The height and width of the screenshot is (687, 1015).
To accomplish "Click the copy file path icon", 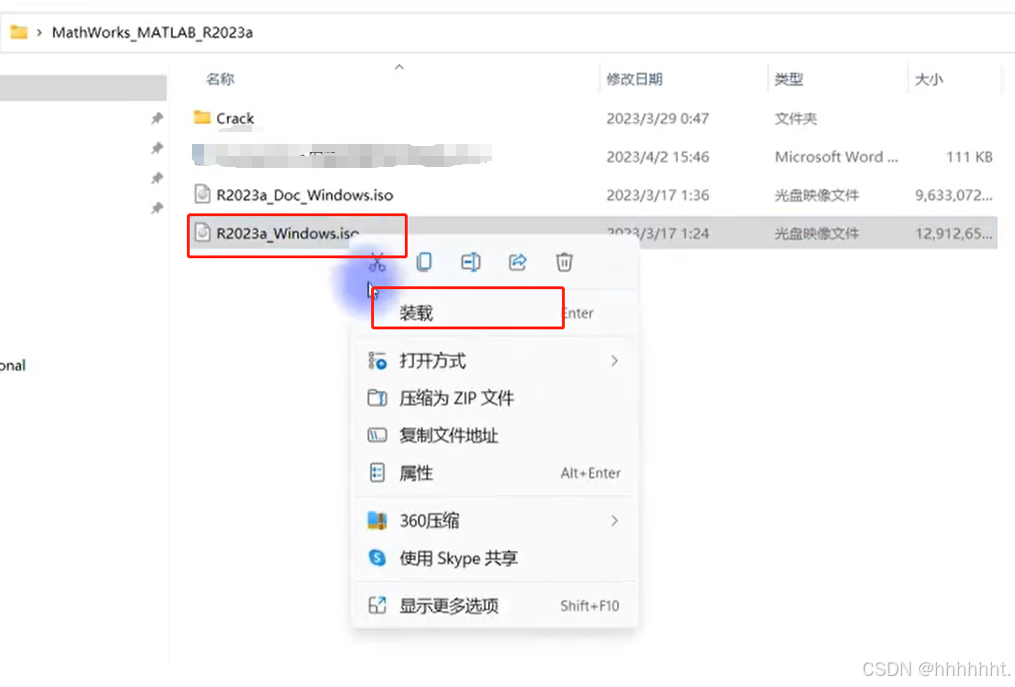I will (377, 435).
